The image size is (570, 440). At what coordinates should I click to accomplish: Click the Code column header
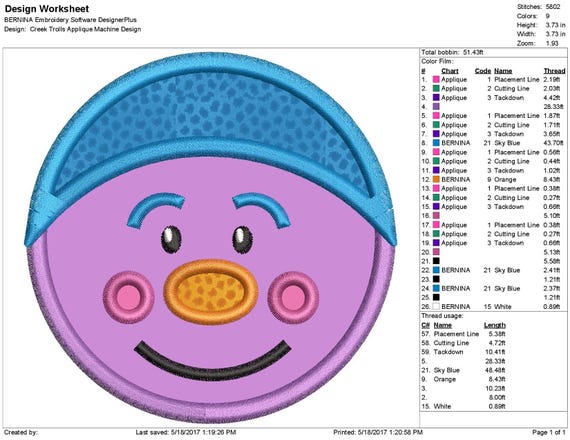(483, 71)
